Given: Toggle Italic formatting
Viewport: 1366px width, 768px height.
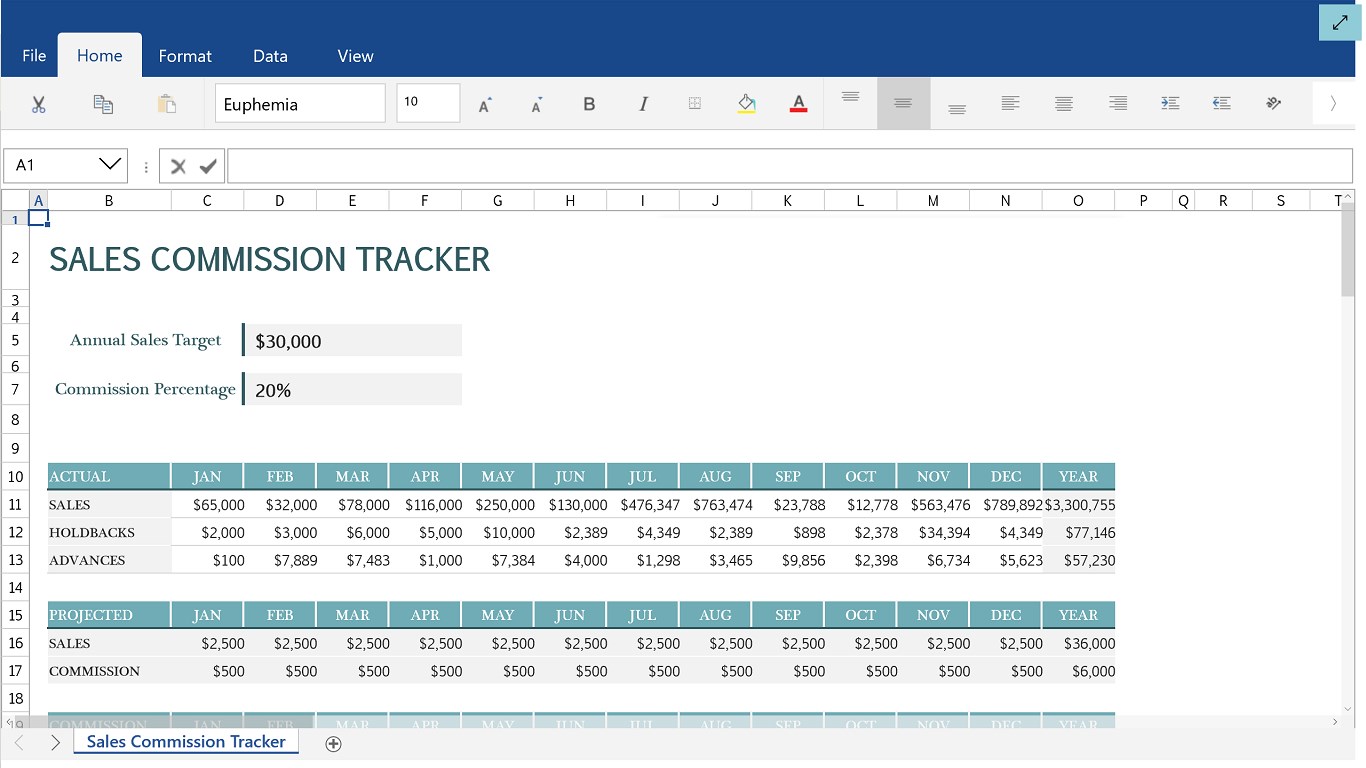Looking at the screenshot, I should [x=643, y=104].
